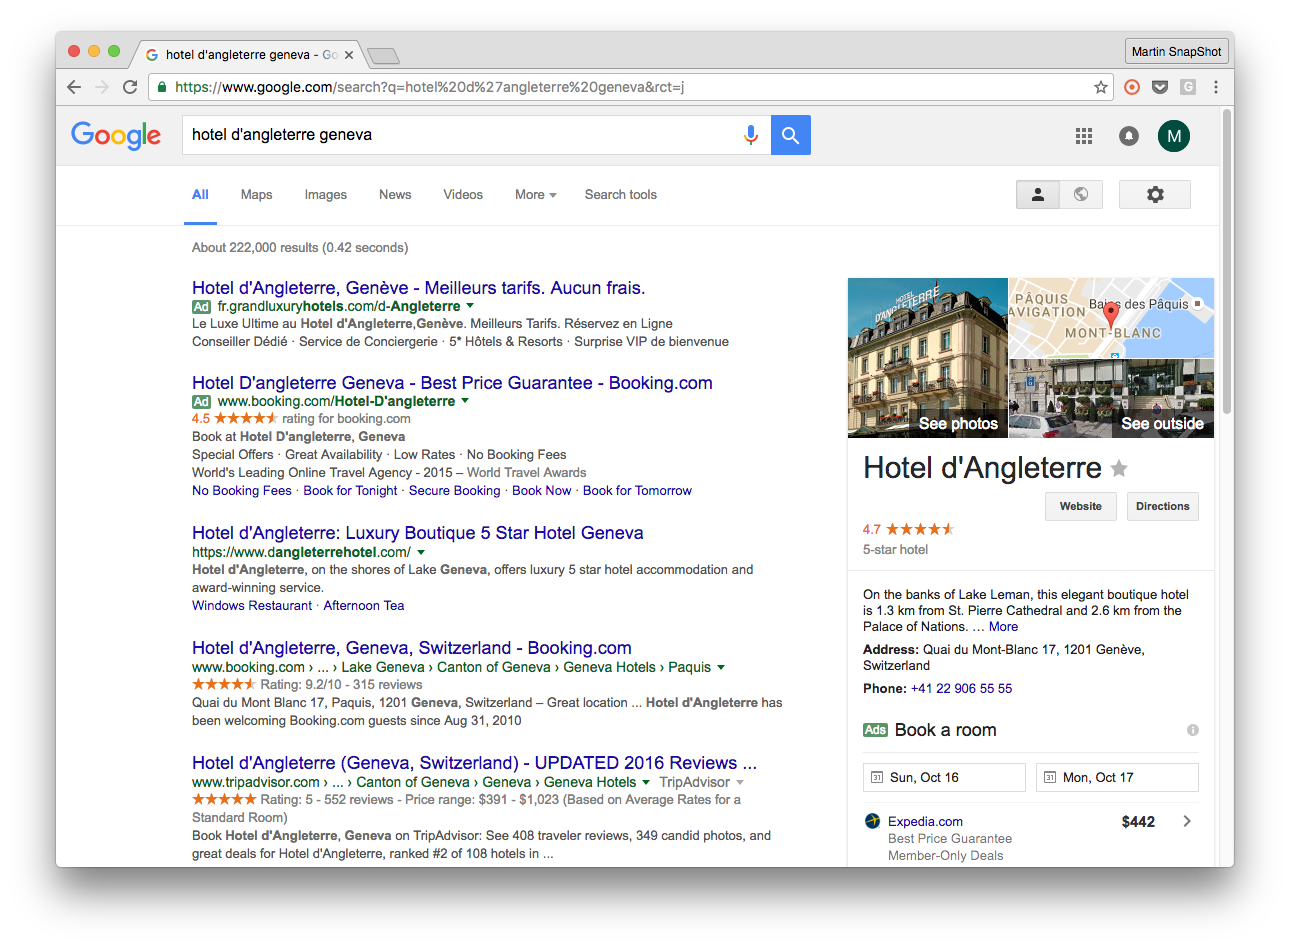Bookmark this page with the star icon
The height and width of the screenshot is (947, 1290).
pos(1101,87)
